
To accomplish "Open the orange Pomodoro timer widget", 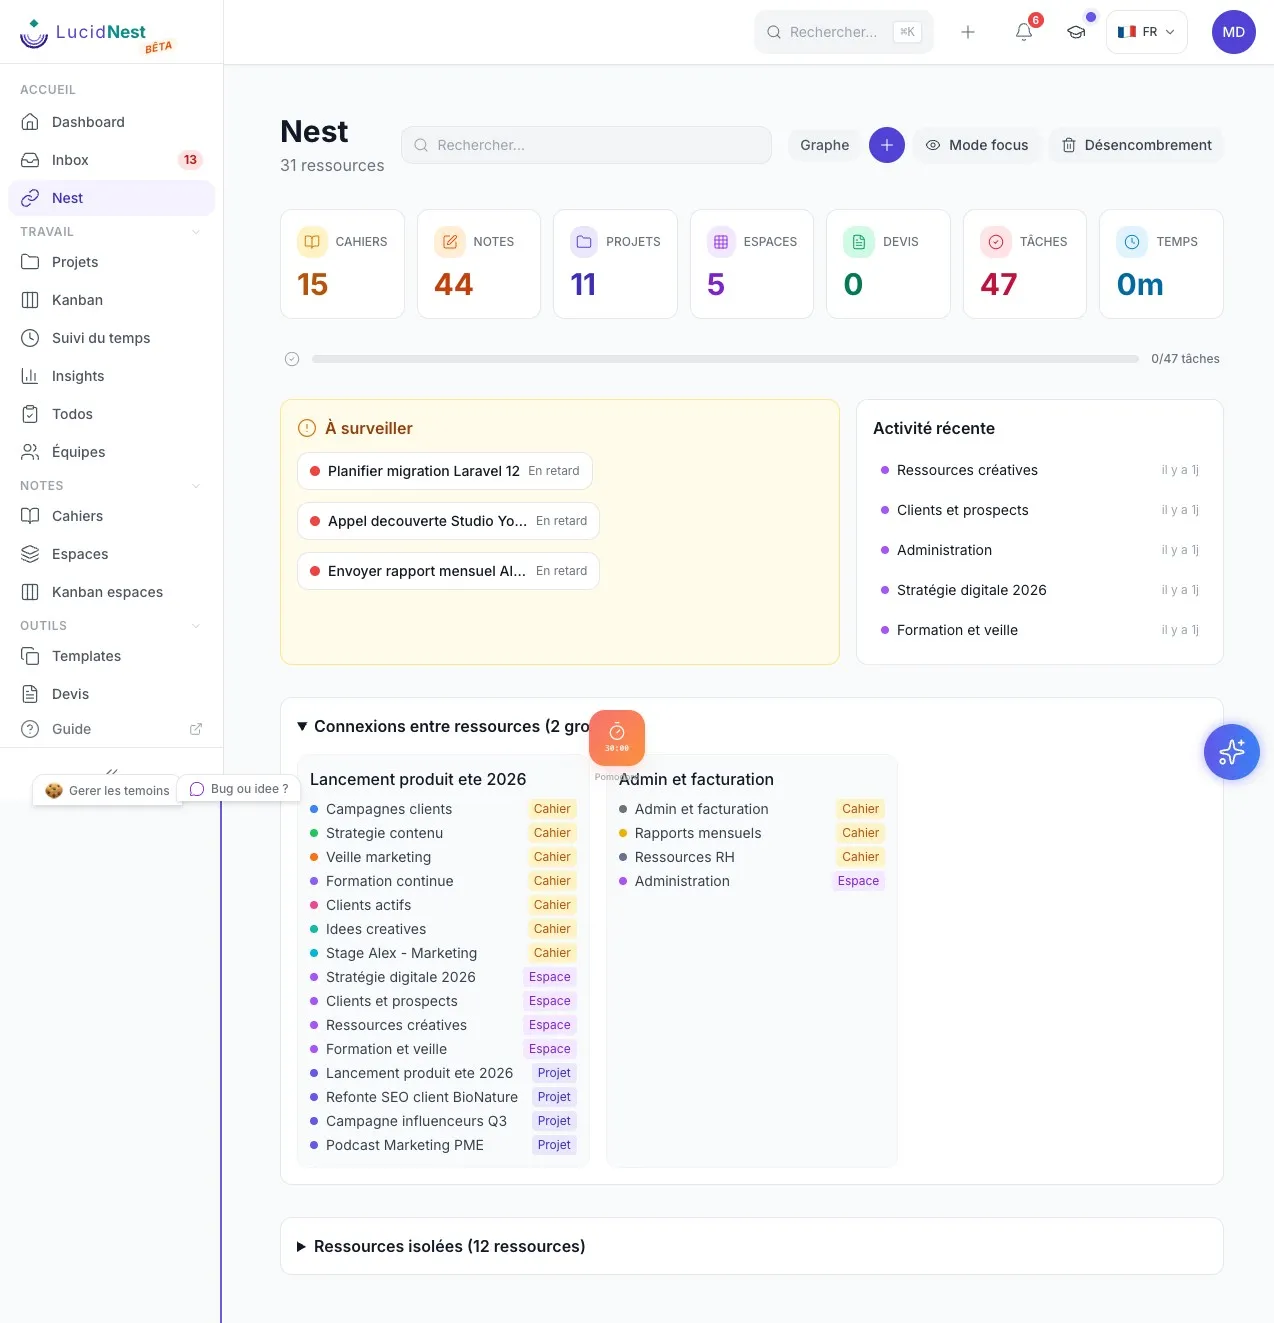I will click(617, 738).
